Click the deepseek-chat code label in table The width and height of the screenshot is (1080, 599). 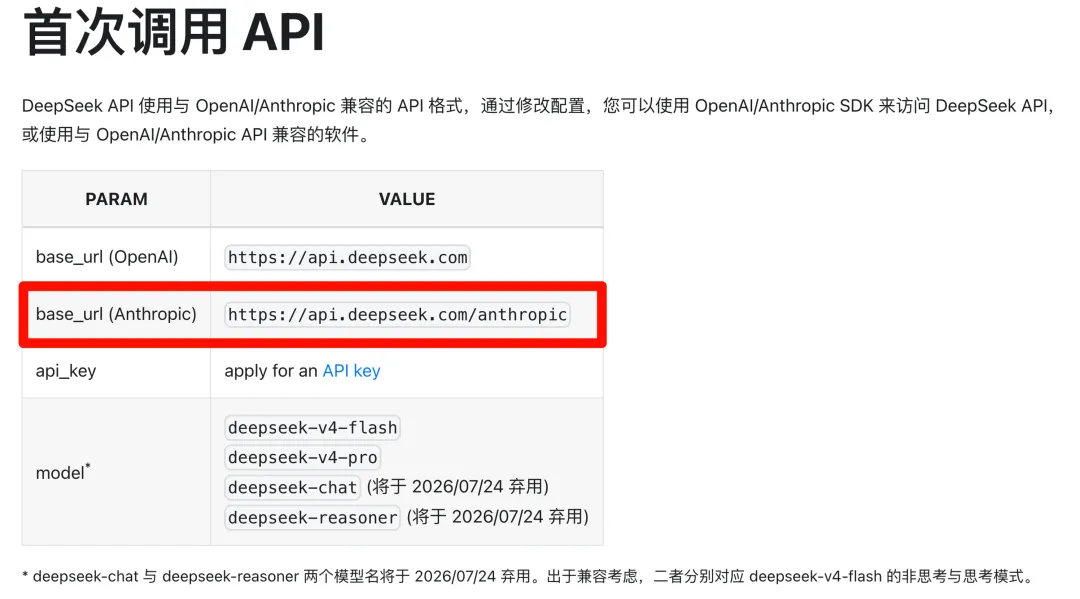point(292,488)
